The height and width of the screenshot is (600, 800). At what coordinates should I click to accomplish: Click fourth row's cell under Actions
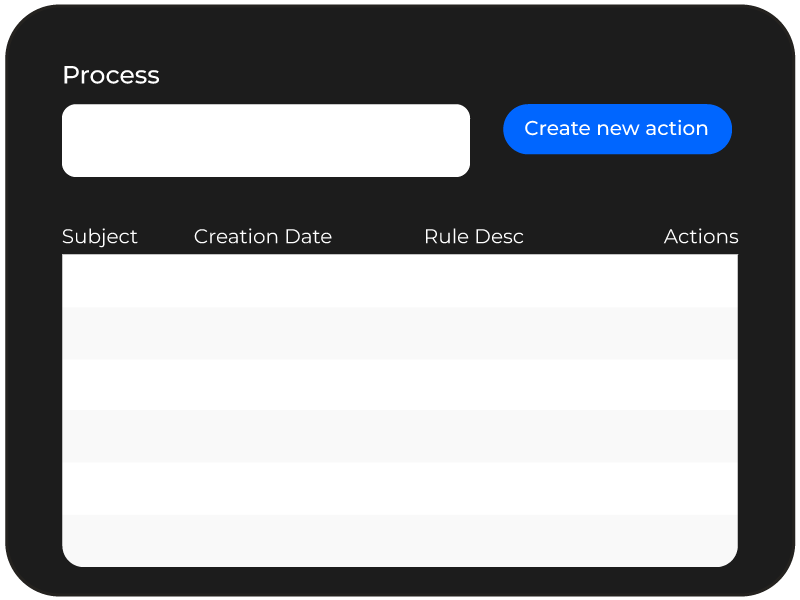point(701,437)
